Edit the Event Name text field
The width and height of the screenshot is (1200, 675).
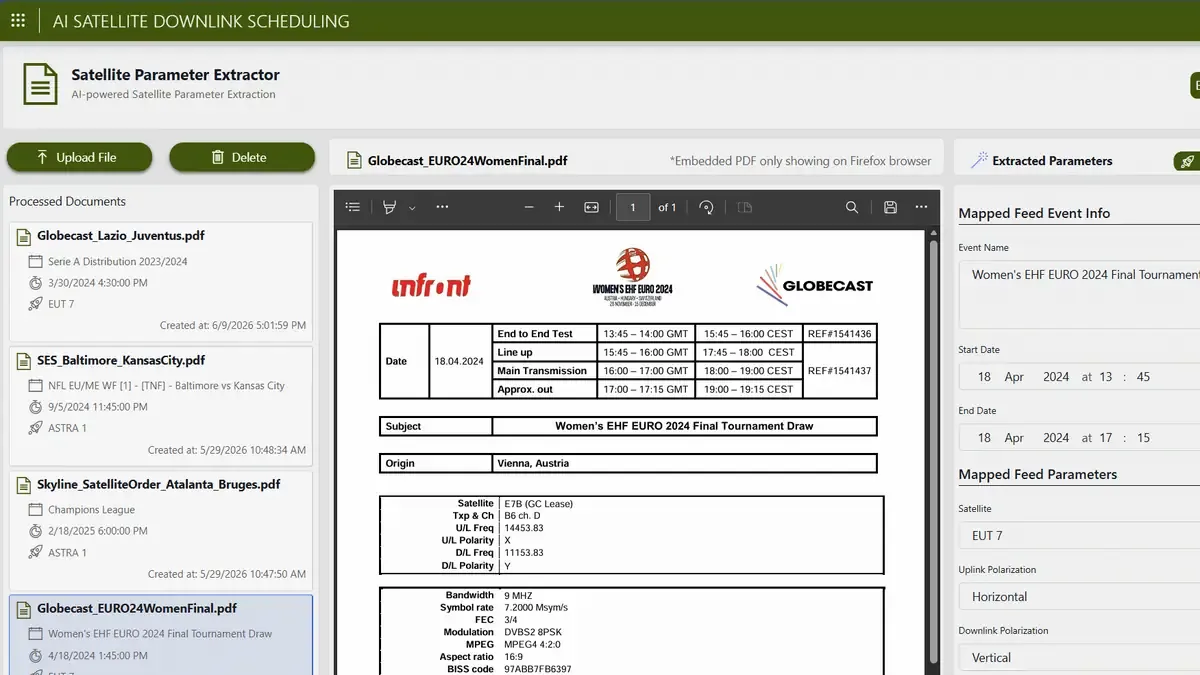pyautogui.click(x=1079, y=294)
